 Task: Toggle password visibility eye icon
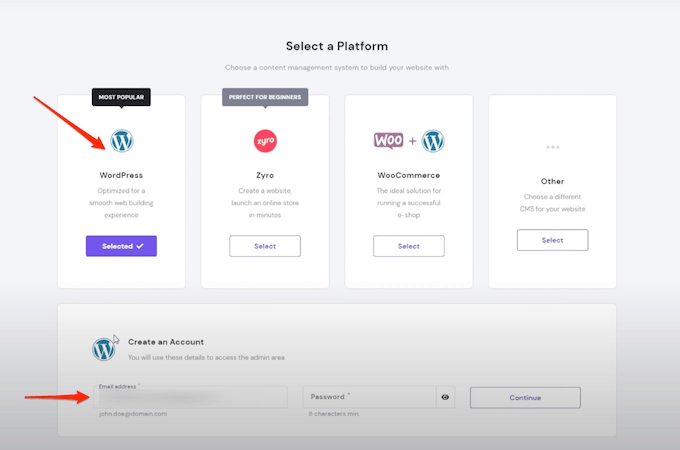pos(445,397)
